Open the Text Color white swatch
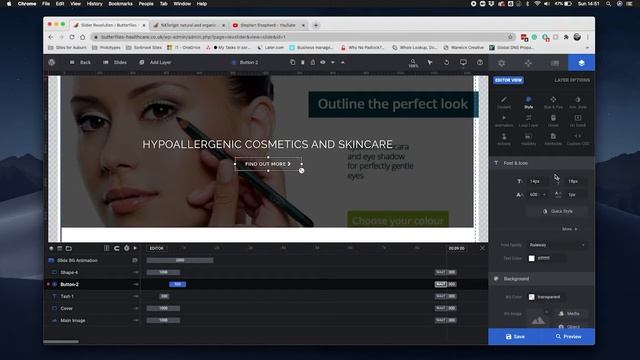 point(531,258)
